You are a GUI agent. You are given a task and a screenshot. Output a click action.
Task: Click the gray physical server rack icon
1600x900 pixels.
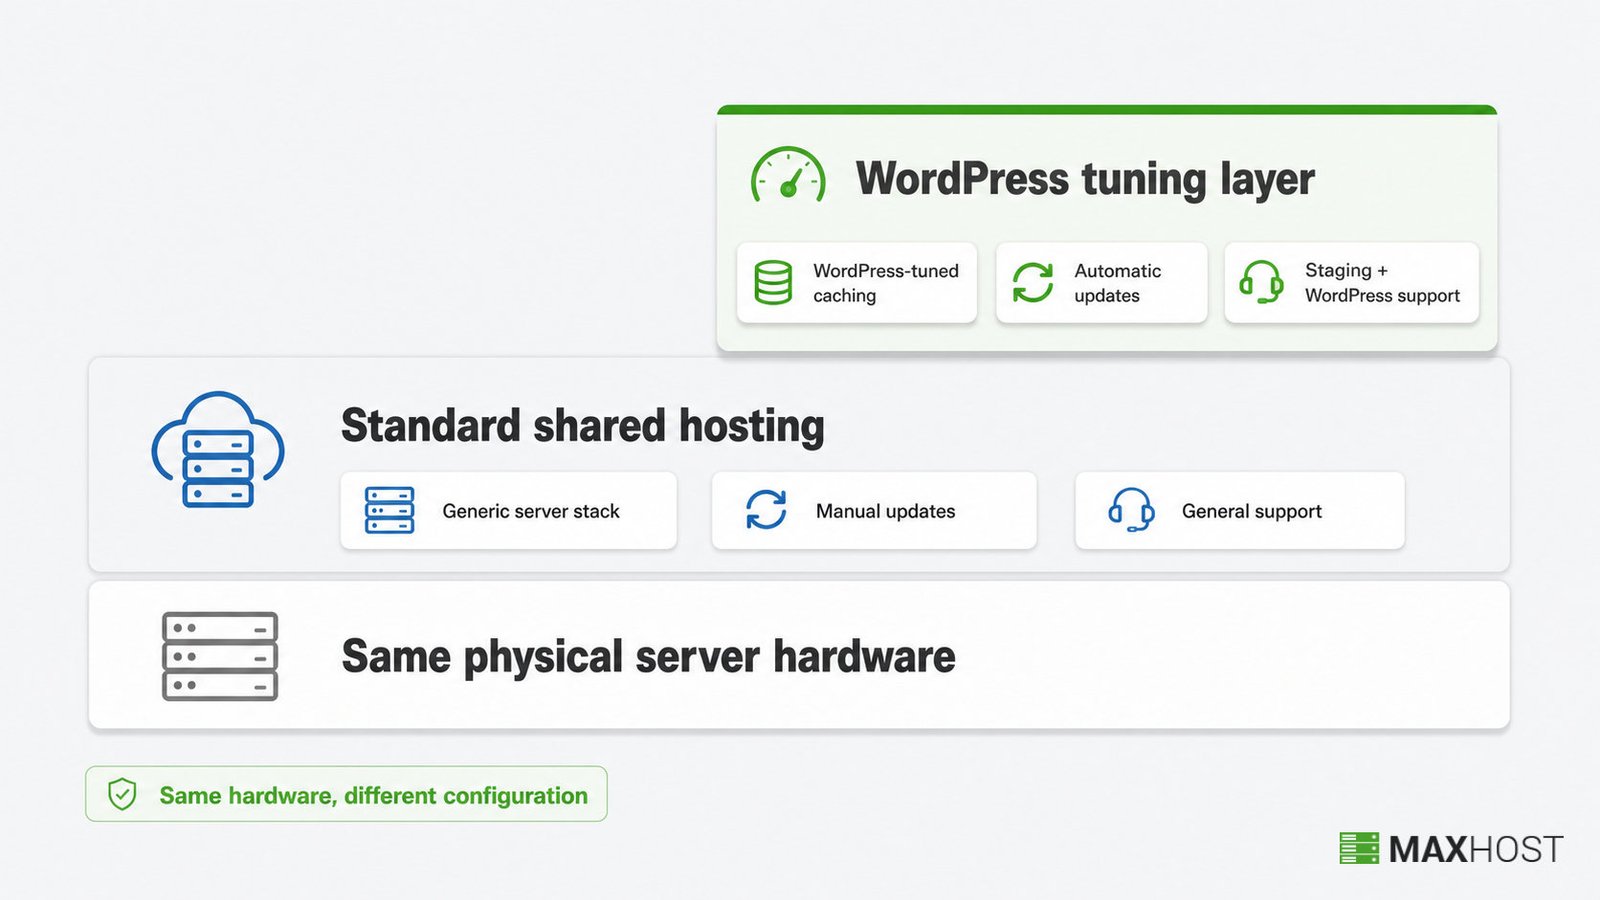220,656
